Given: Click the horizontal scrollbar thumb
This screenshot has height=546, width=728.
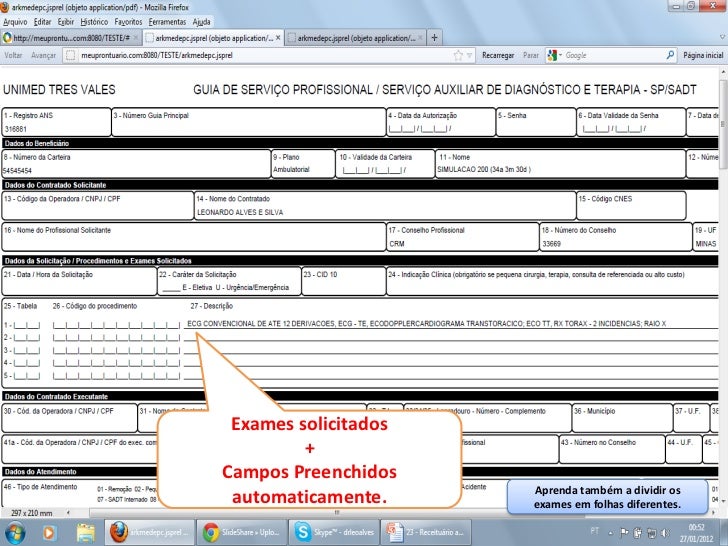Looking at the screenshot, I should tap(339, 513).
